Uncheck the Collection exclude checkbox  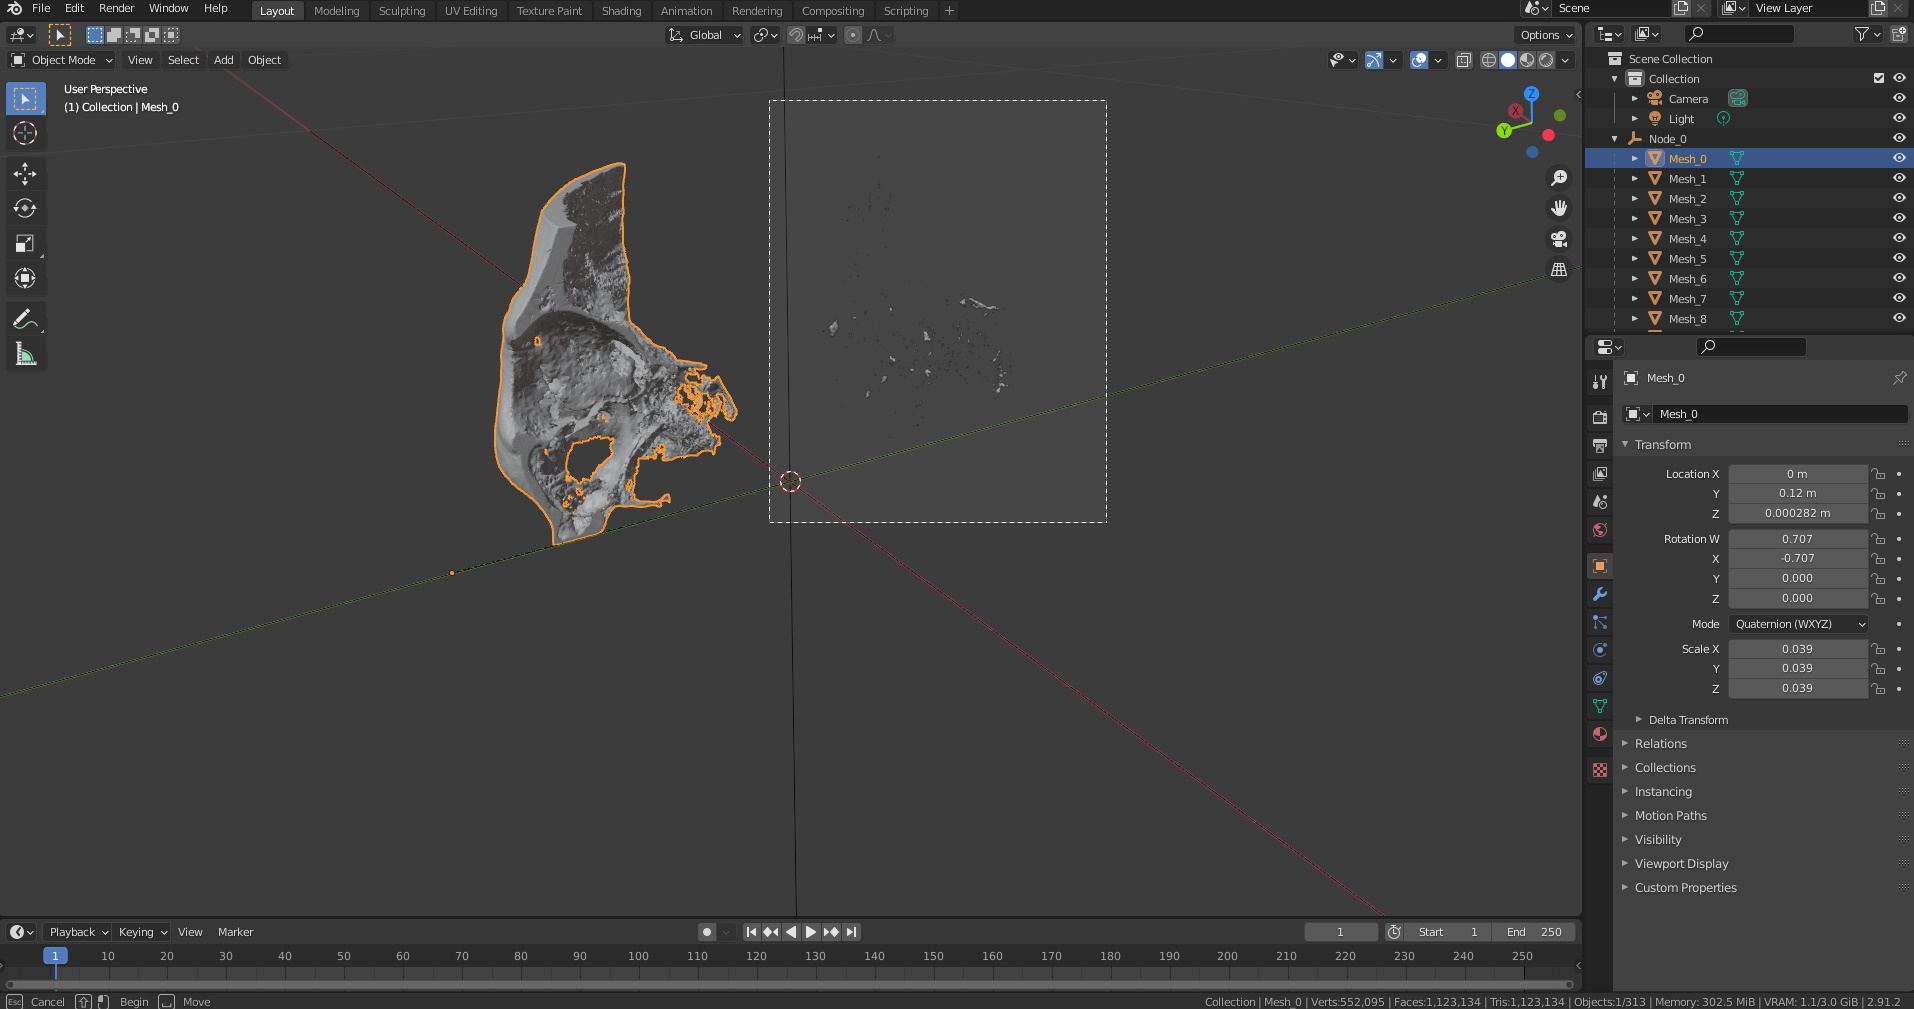click(x=1878, y=78)
